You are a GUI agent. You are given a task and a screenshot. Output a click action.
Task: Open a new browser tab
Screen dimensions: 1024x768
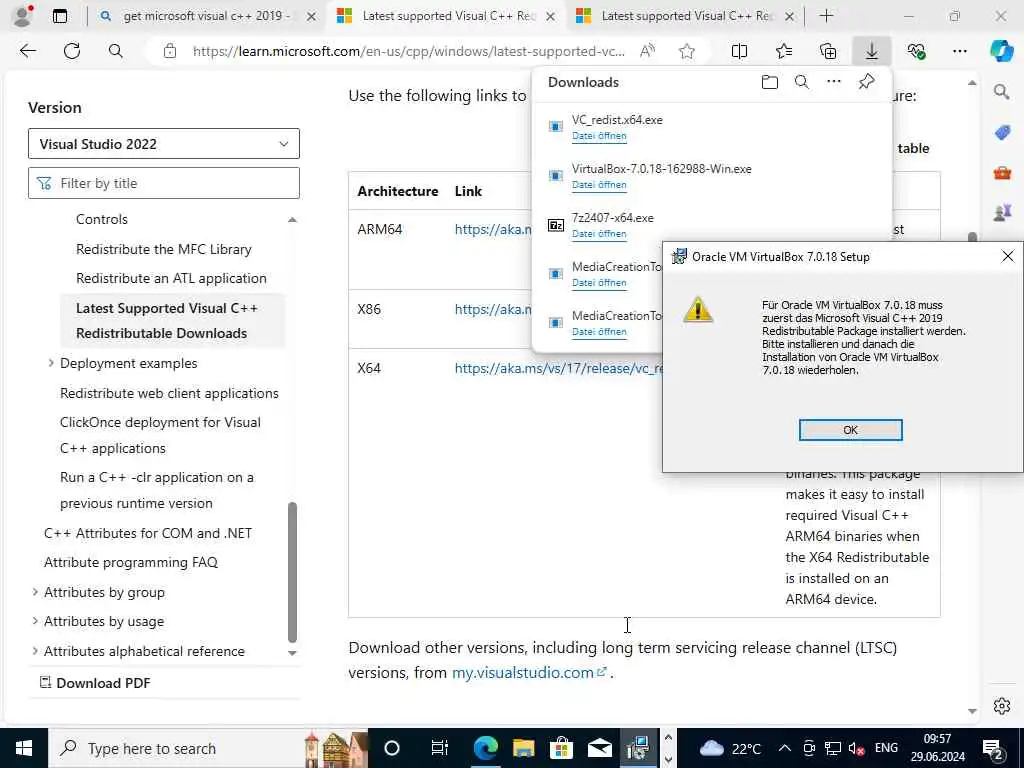[826, 16]
